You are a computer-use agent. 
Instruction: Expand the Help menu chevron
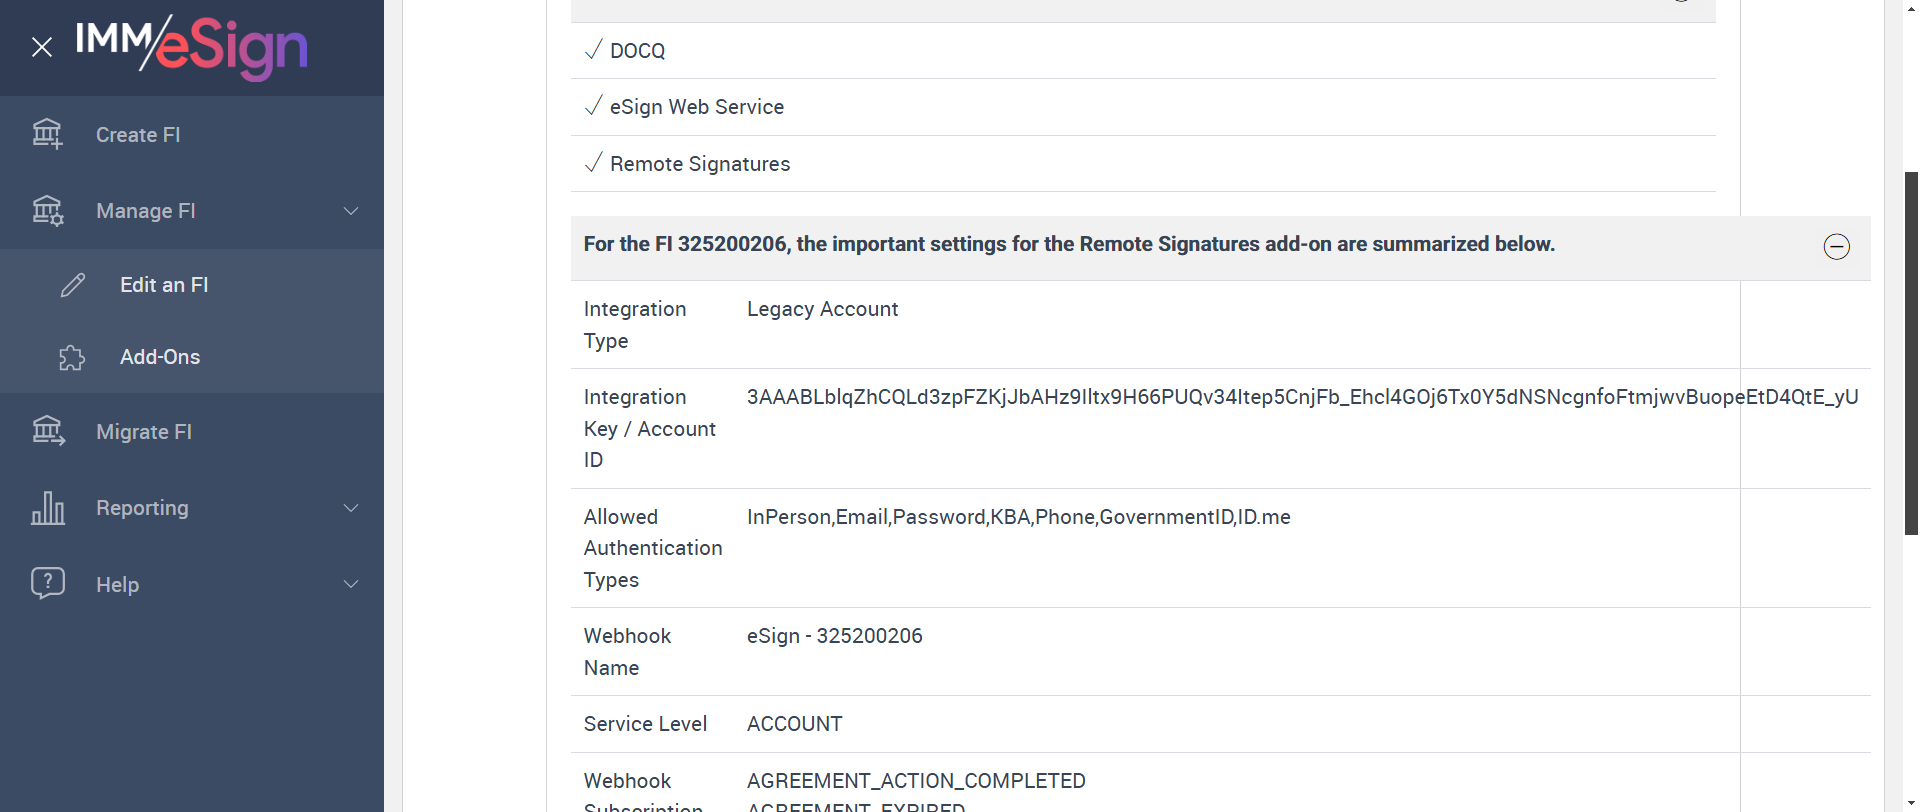351,584
